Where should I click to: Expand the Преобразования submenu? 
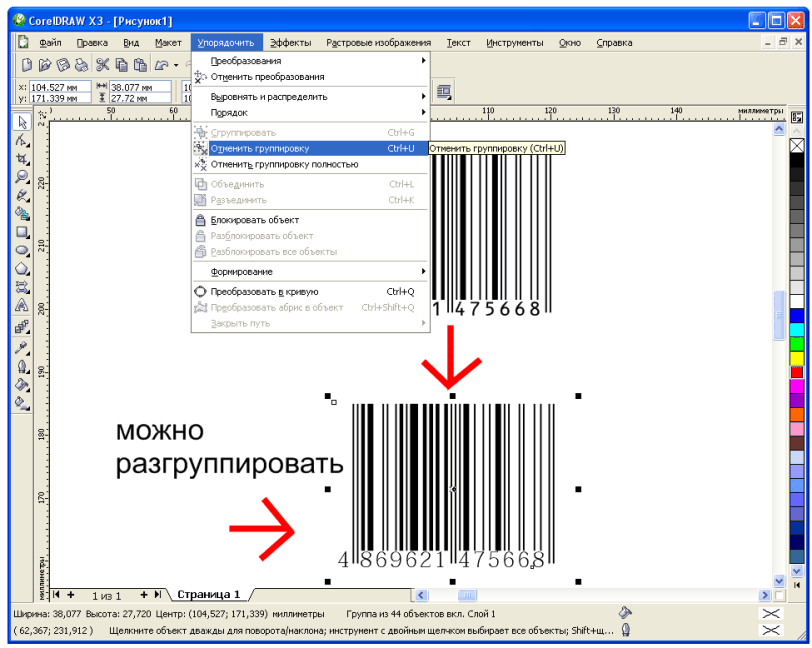click(x=311, y=61)
